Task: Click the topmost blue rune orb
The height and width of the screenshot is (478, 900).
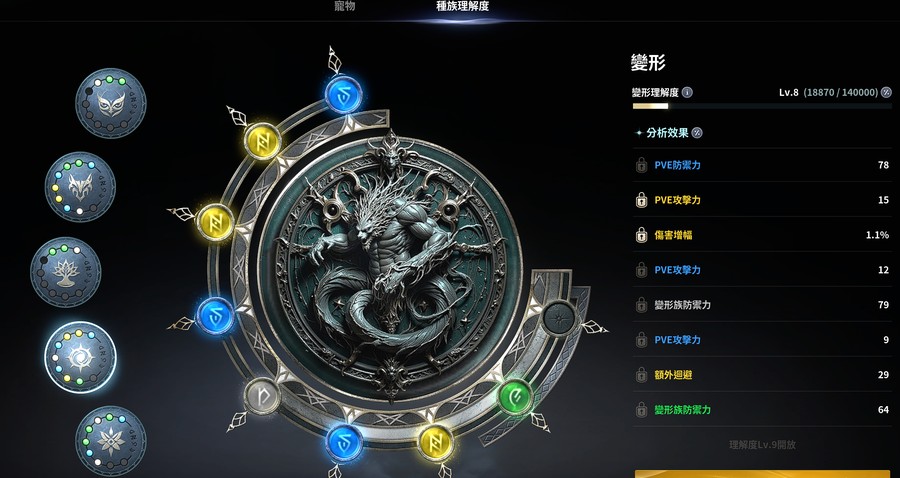Action: [343, 94]
